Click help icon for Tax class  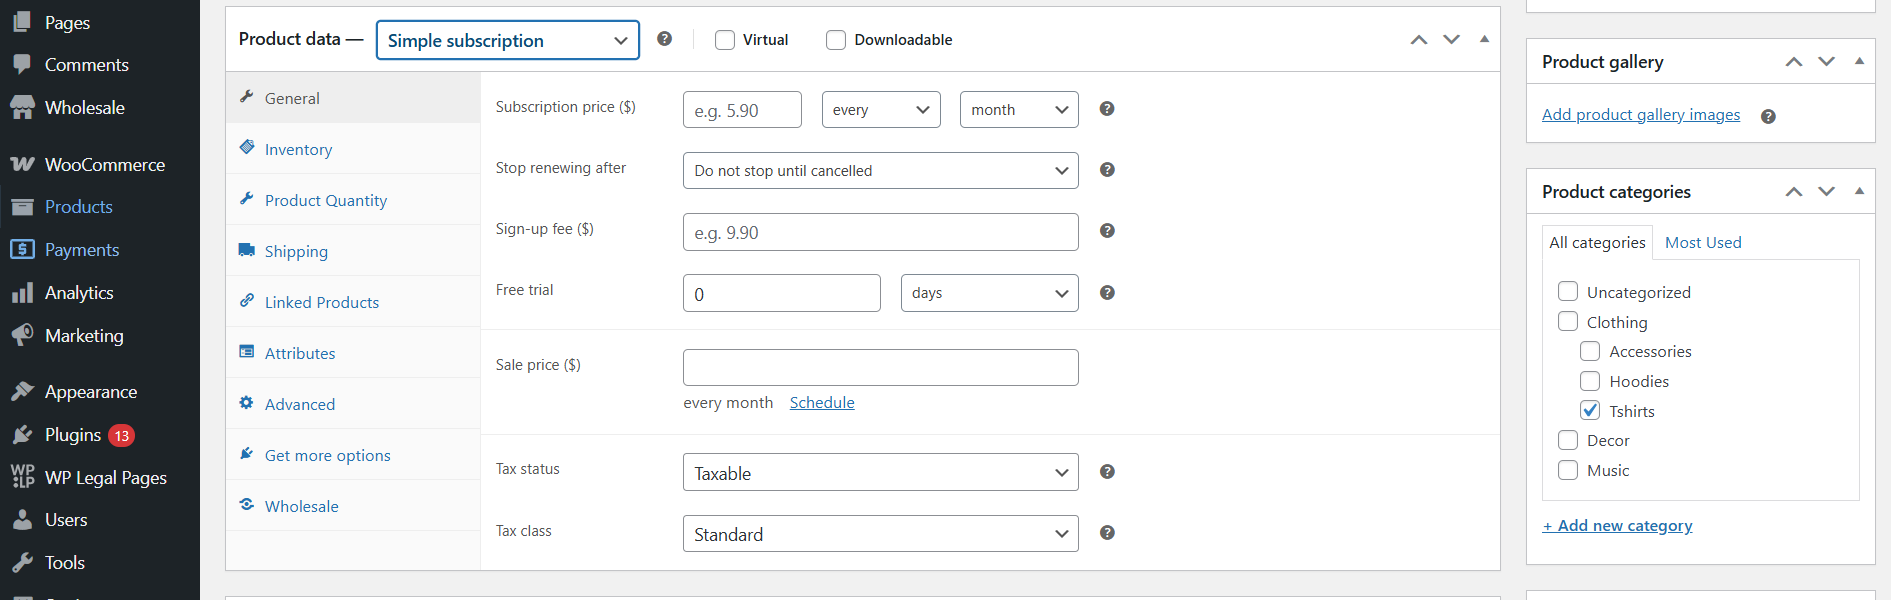coord(1107,533)
